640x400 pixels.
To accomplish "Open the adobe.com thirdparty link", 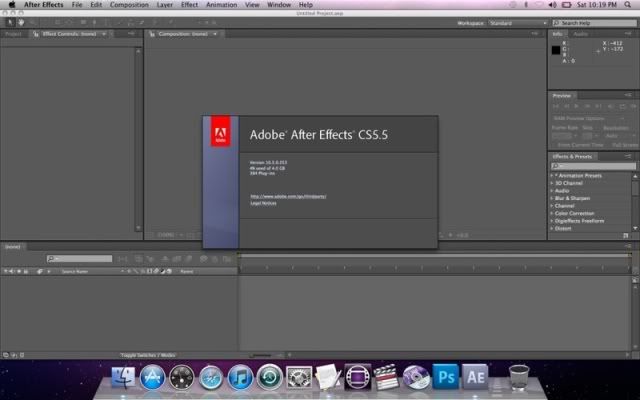I will pos(288,196).
